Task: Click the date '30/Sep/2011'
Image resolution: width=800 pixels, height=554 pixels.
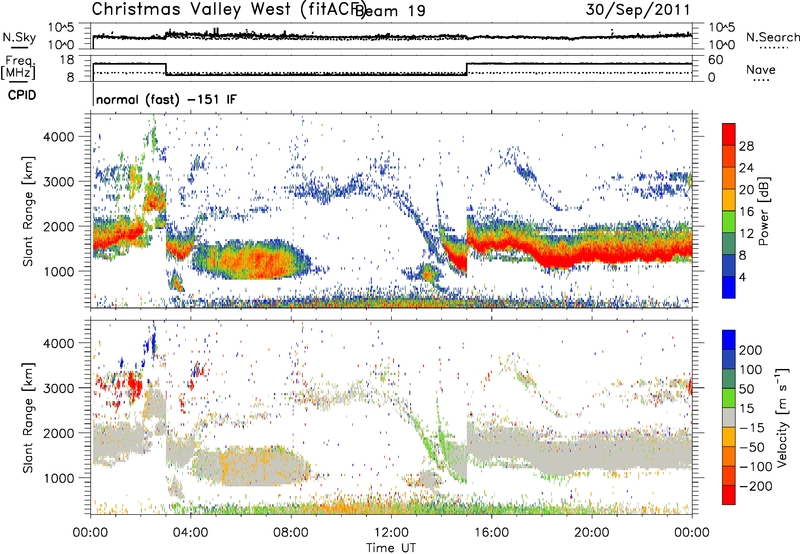Action: [x=638, y=10]
